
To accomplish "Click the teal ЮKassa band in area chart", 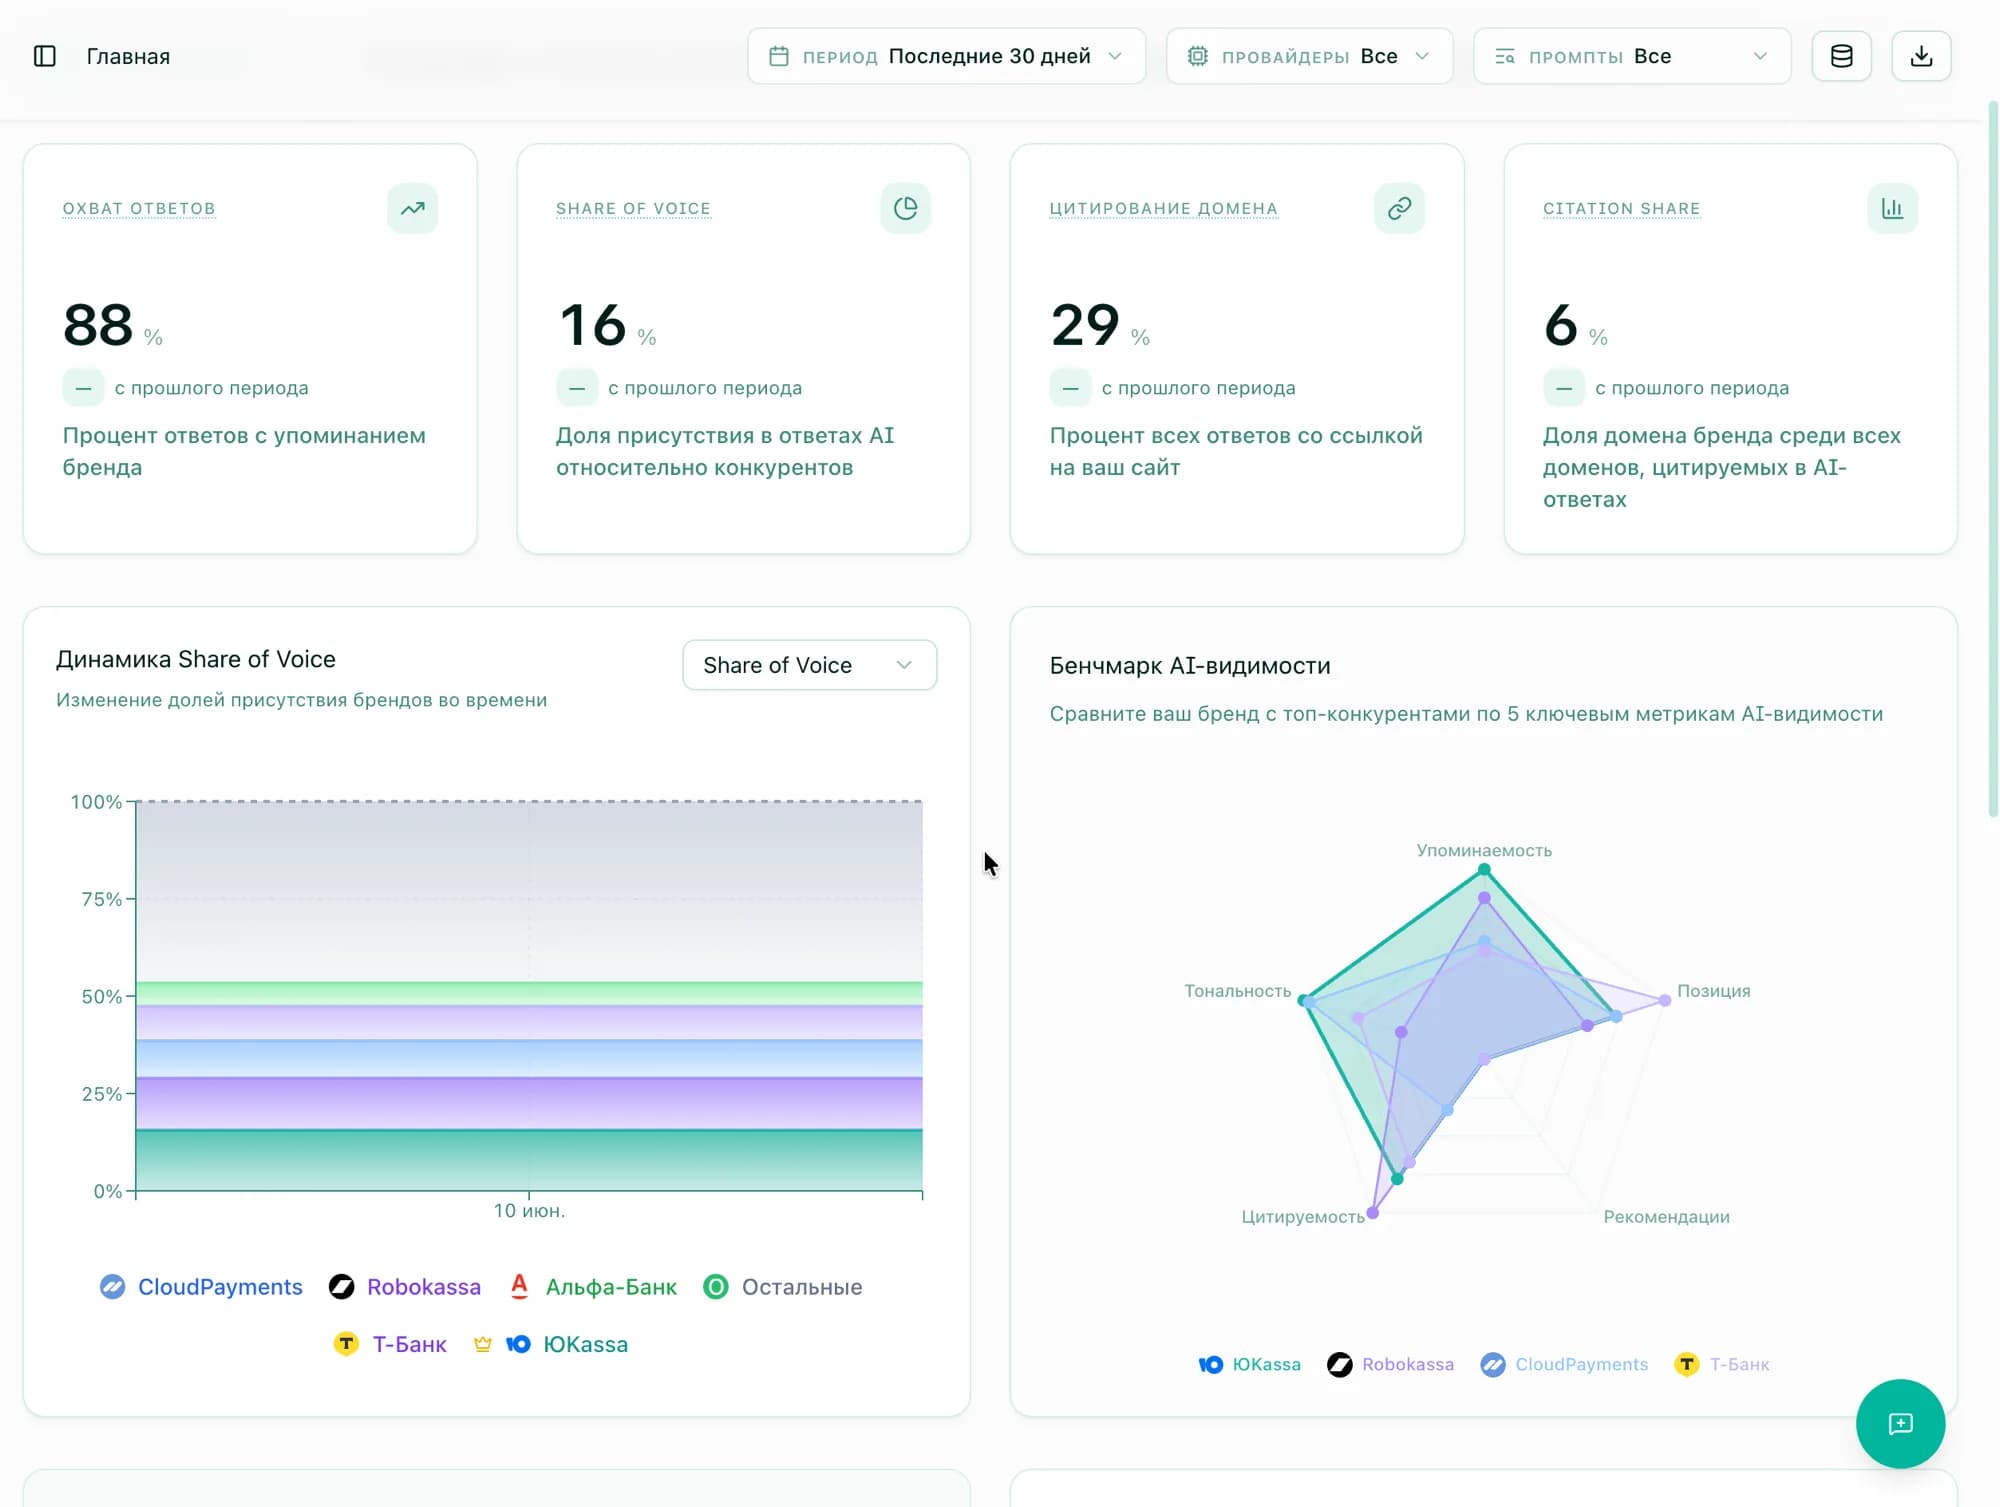I will point(529,1160).
